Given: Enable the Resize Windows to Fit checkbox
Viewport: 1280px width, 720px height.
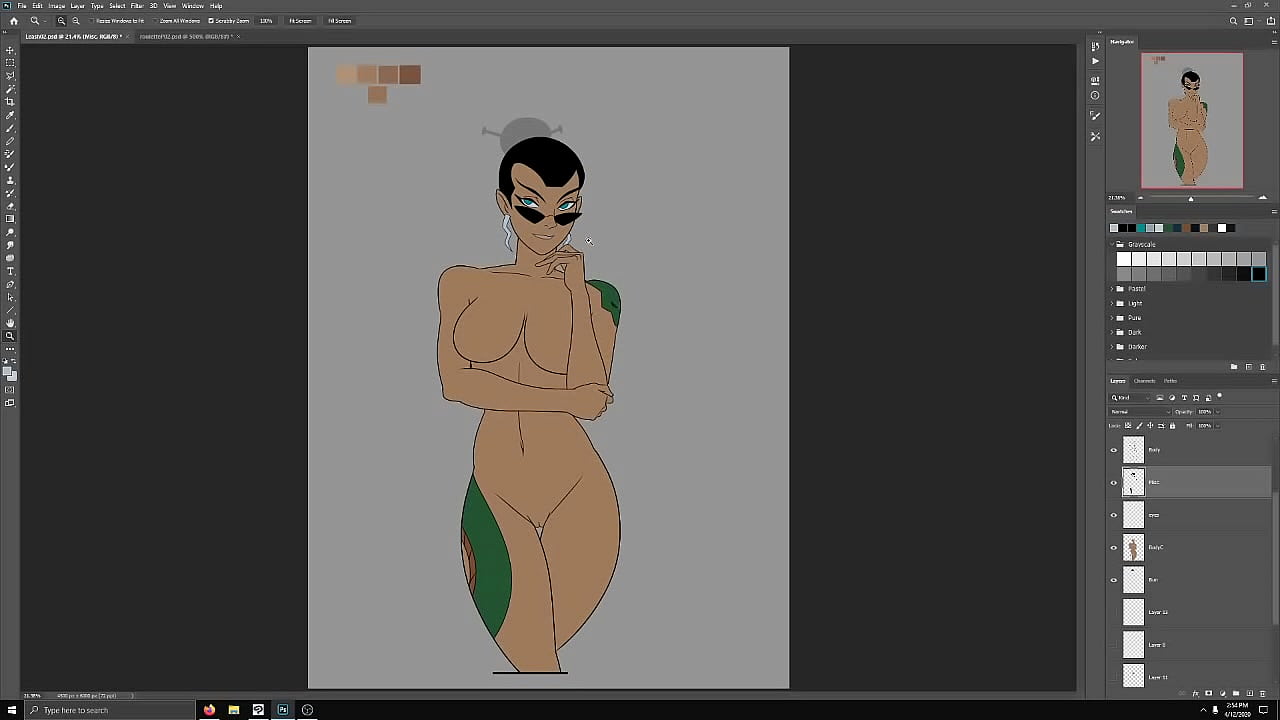Looking at the screenshot, I should click(x=93, y=21).
